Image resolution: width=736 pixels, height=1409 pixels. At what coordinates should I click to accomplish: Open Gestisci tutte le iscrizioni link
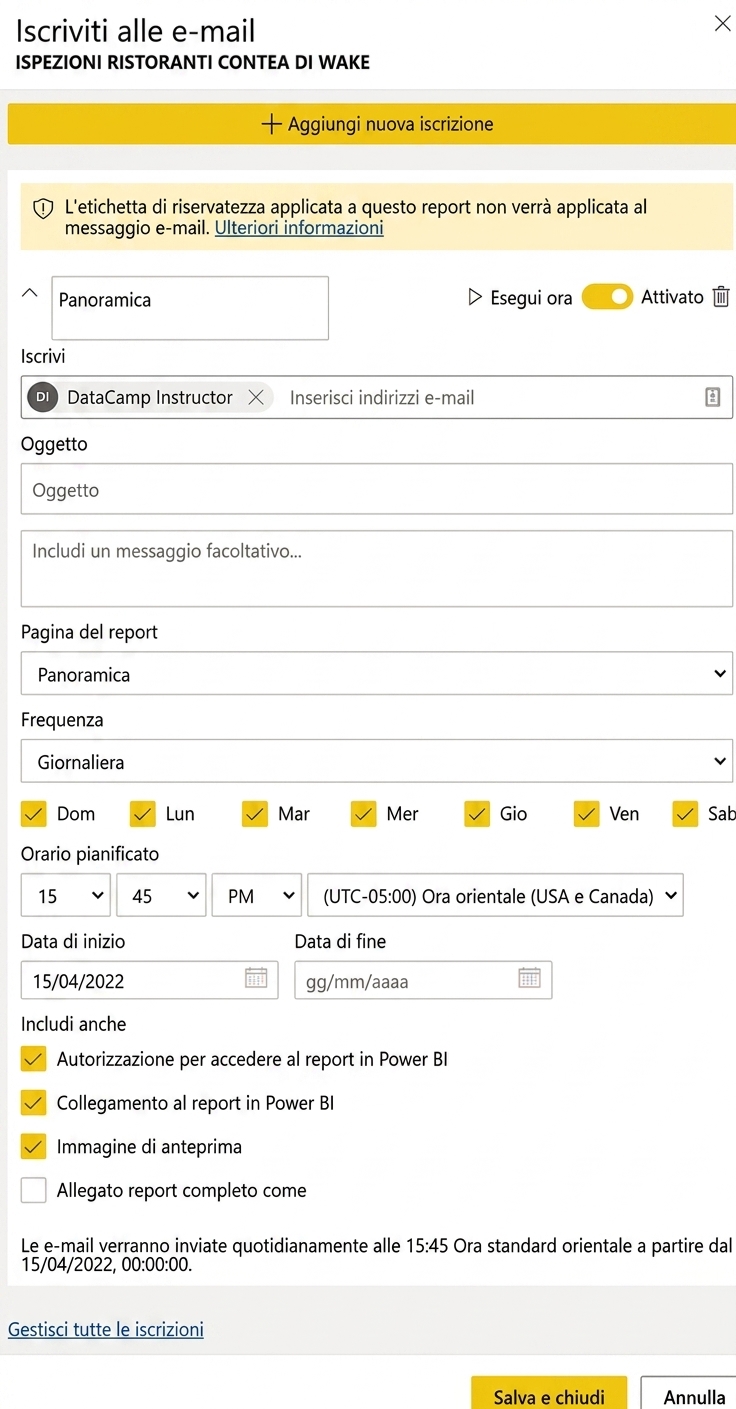tap(106, 1330)
